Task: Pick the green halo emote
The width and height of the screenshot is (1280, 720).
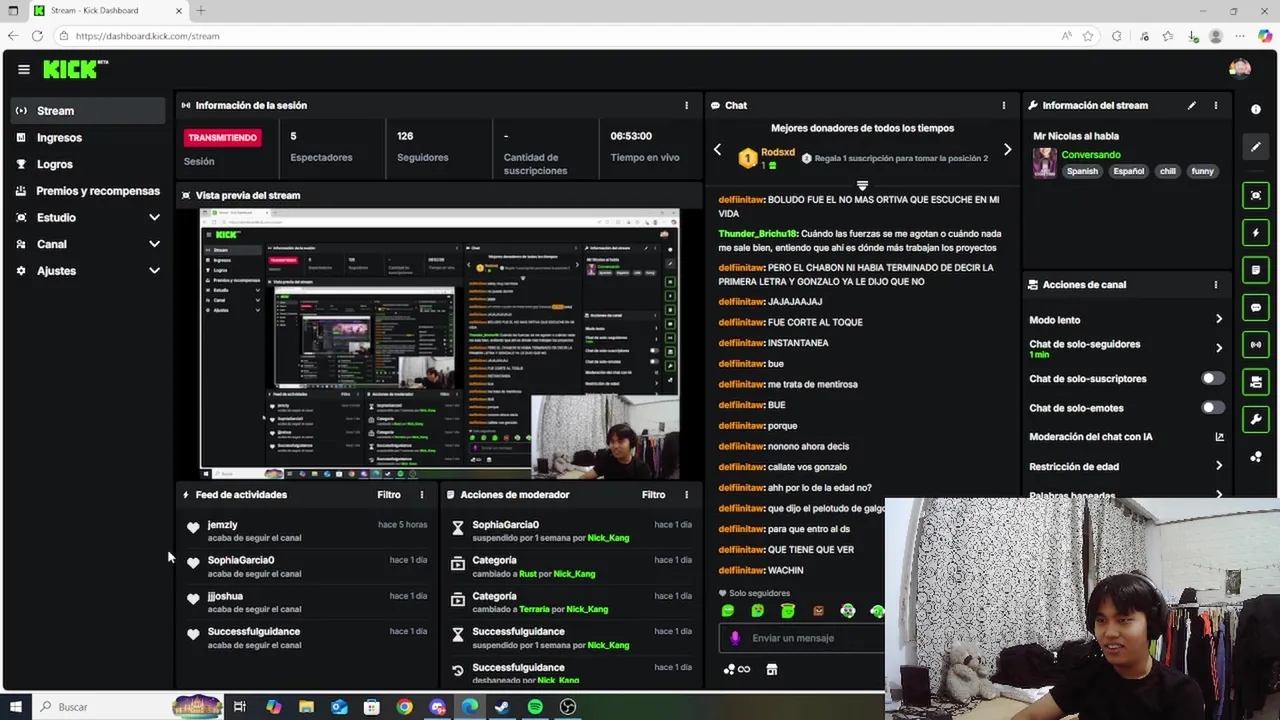Action: [788, 611]
